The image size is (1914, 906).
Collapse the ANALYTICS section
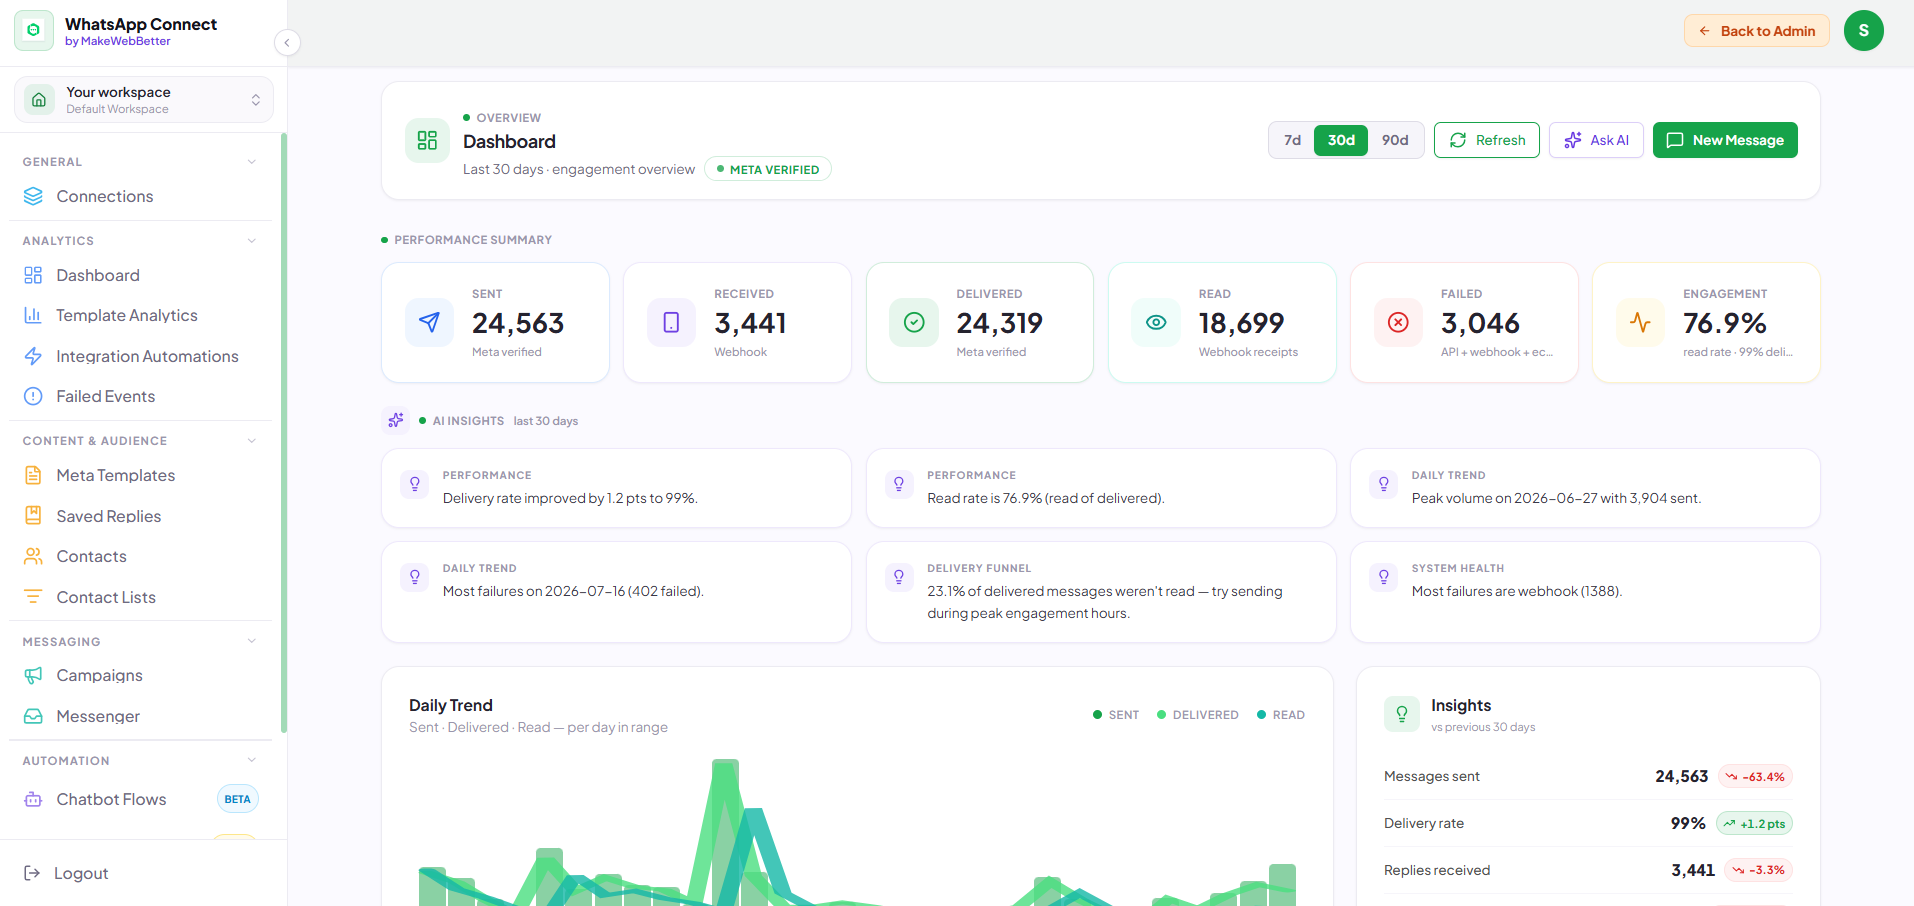[252, 241]
